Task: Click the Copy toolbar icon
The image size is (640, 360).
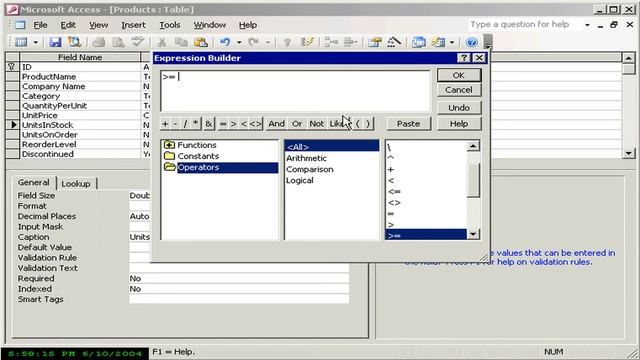Action: tap(181, 42)
